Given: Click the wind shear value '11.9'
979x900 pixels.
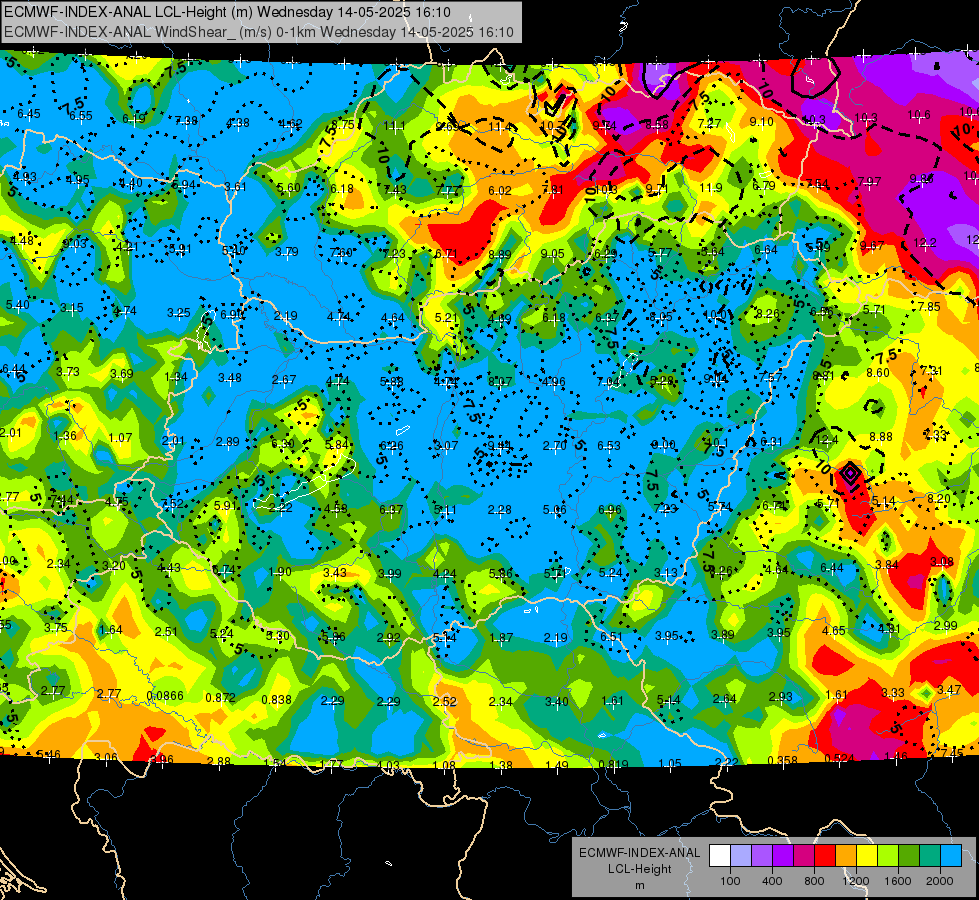Looking at the screenshot, I should coord(711,187).
